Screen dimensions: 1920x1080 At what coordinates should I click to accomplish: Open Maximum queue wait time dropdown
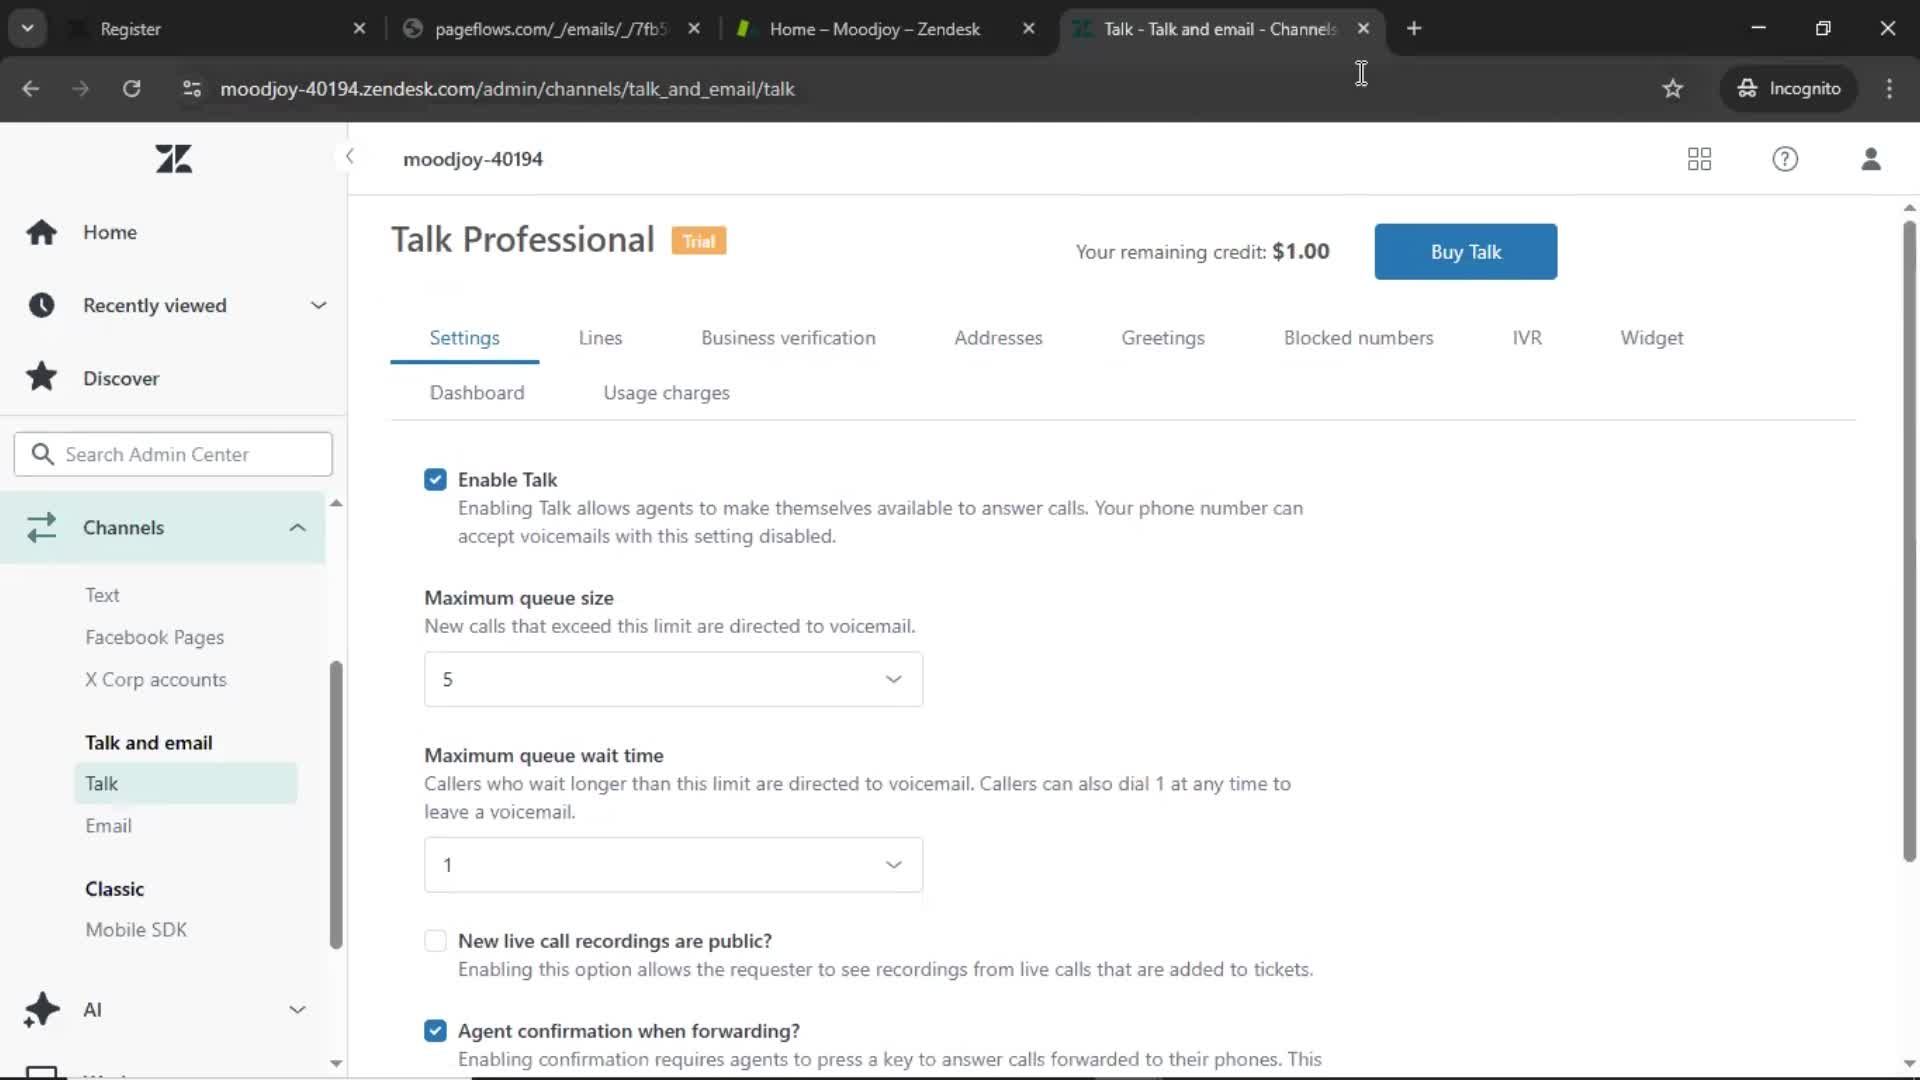tap(673, 865)
